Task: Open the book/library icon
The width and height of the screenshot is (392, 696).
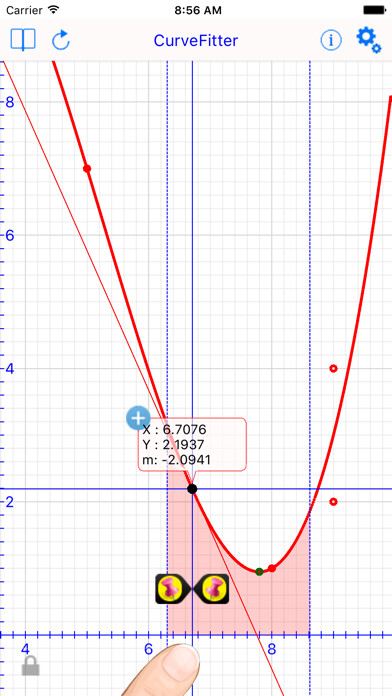Action: [23, 40]
